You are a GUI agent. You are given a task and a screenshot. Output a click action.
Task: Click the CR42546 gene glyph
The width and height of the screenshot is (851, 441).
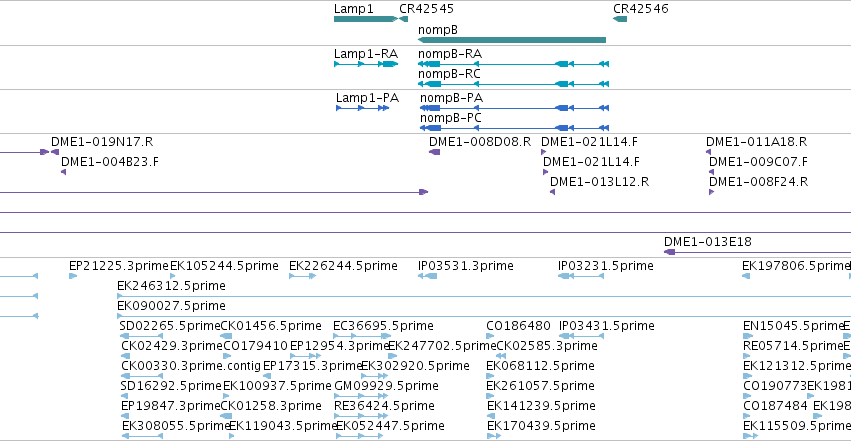[x=620, y=19]
